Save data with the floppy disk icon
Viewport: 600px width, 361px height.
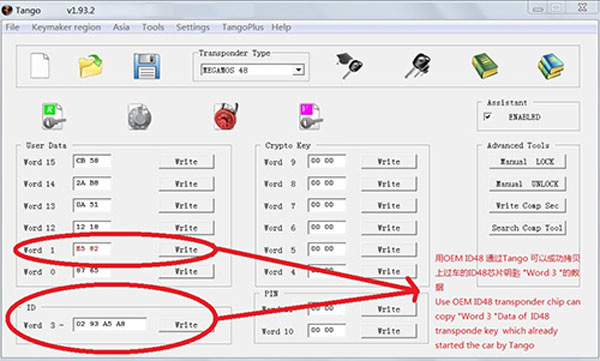[147, 66]
